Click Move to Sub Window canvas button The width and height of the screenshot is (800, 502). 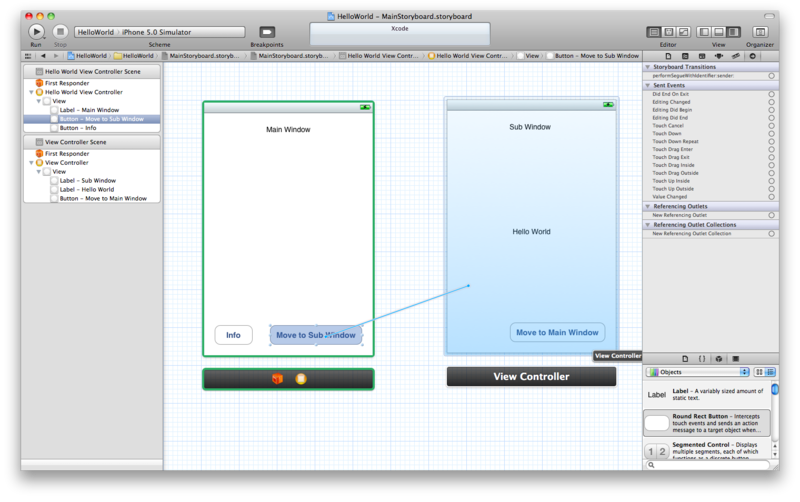click(x=316, y=335)
